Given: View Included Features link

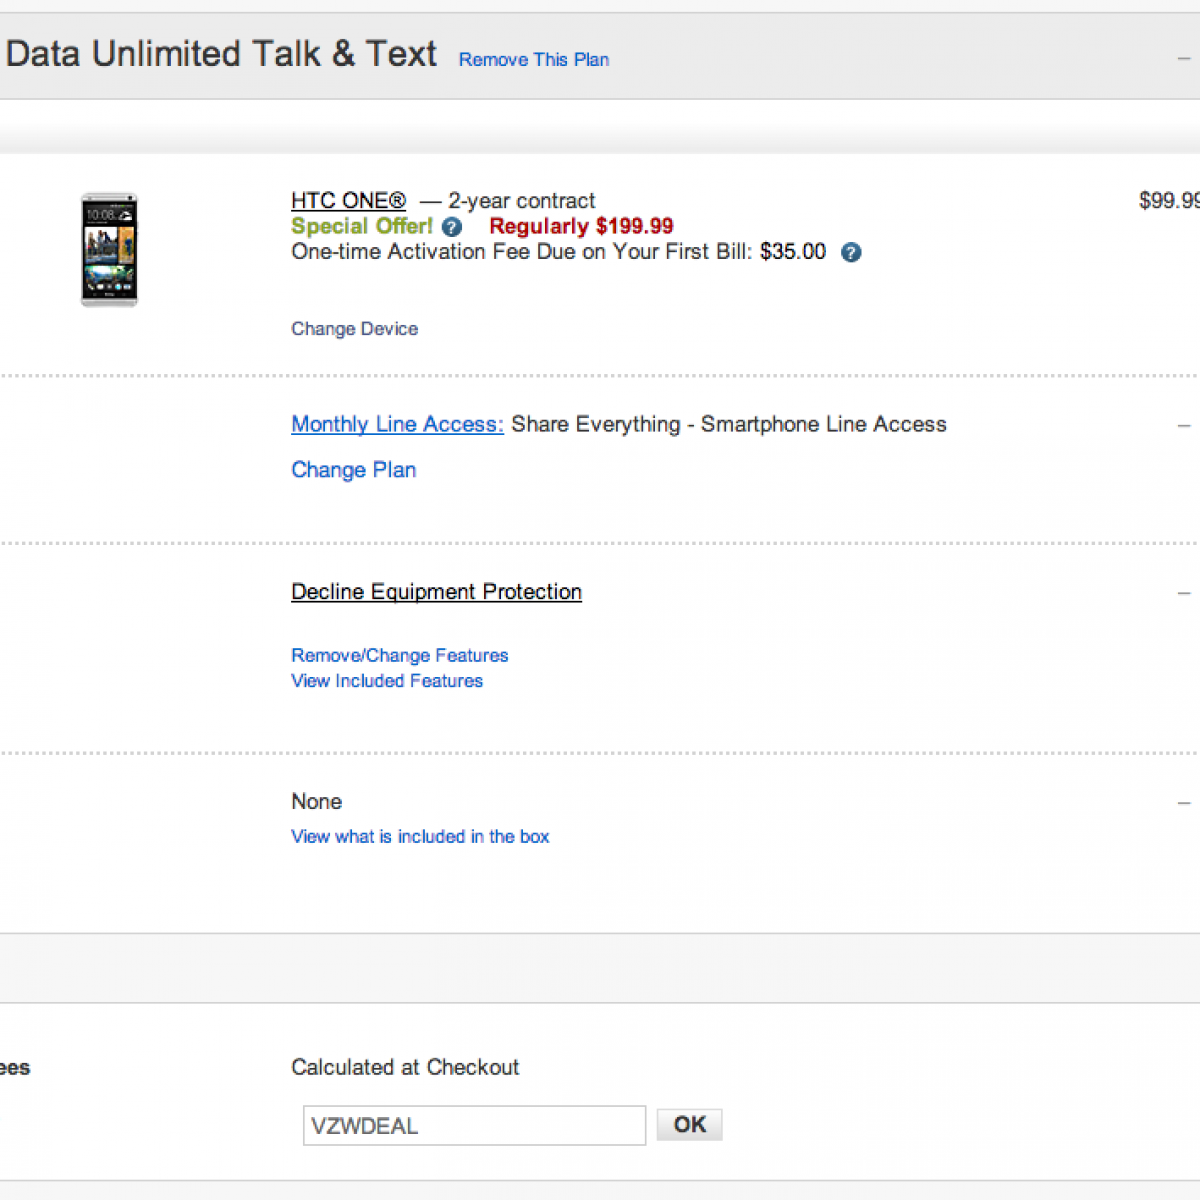Looking at the screenshot, I should point(387,681).
